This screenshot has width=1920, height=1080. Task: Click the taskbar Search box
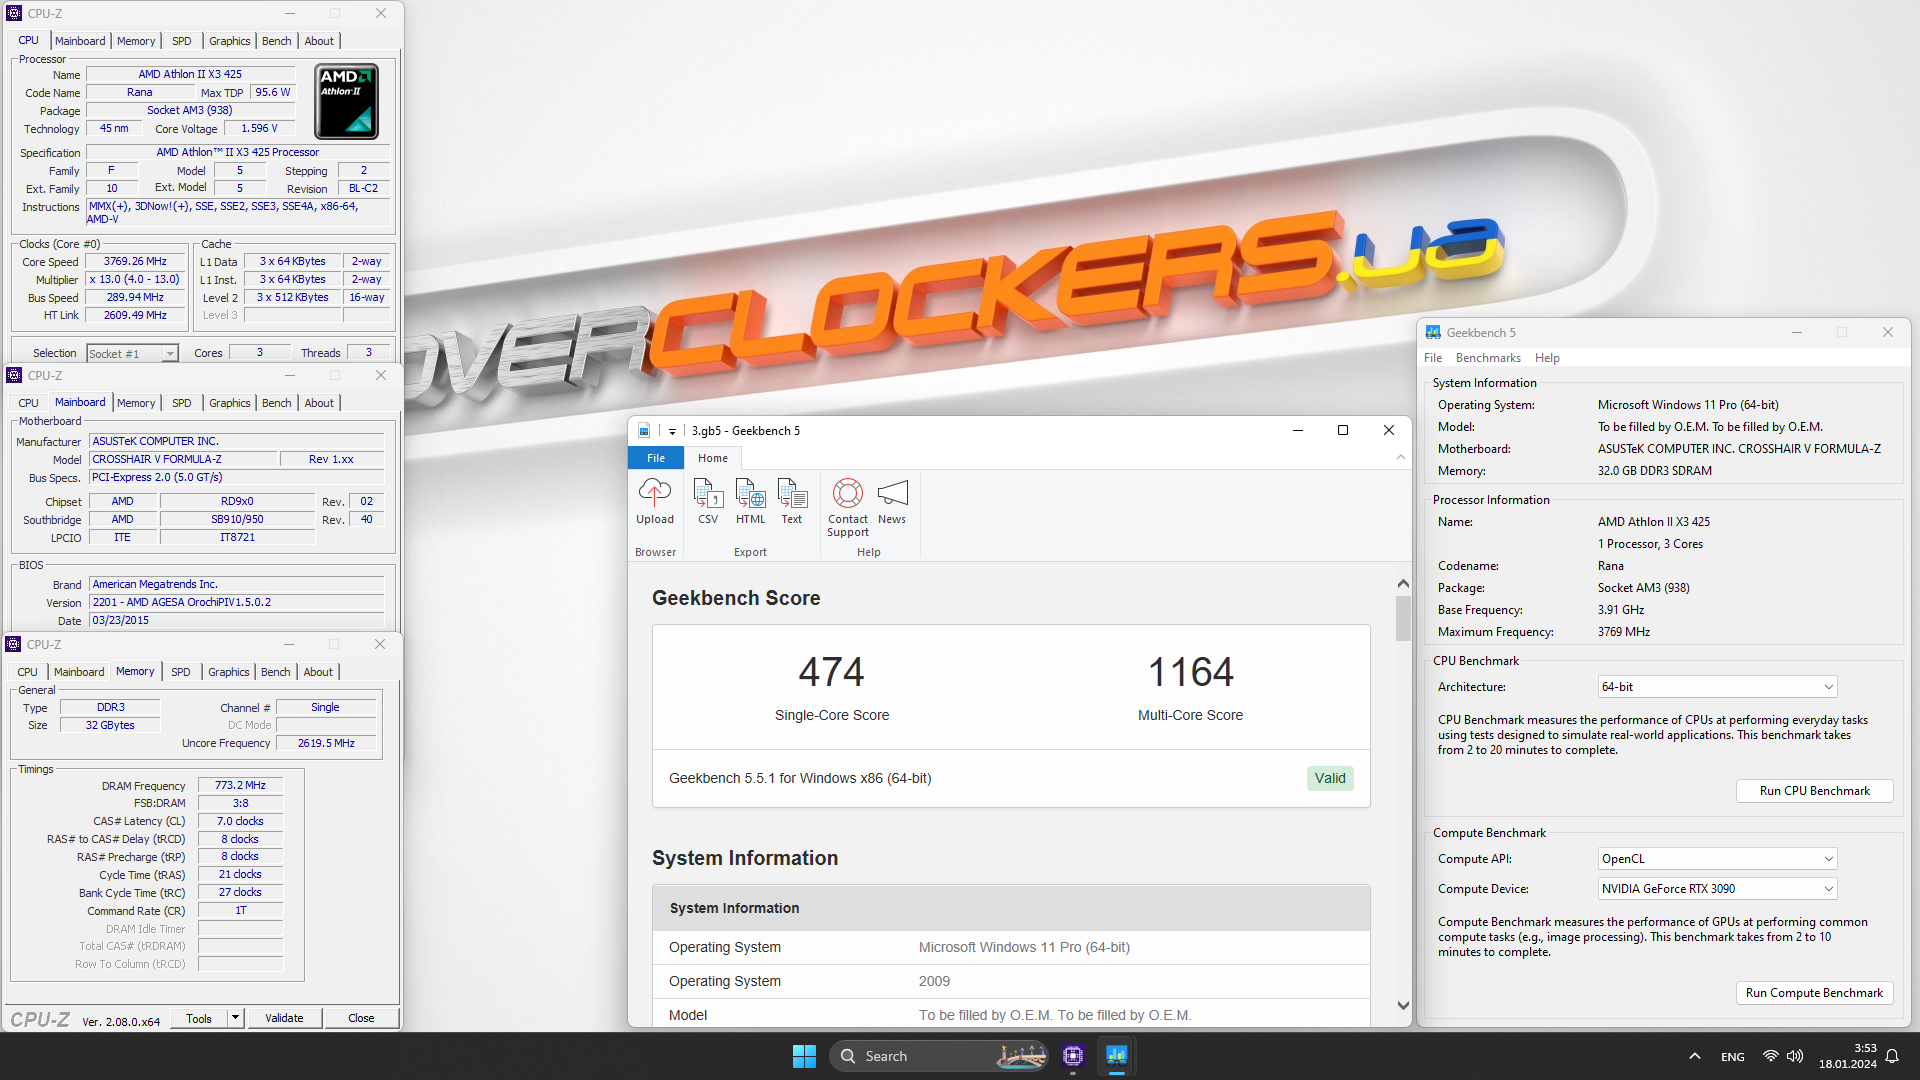[938, 1056]
